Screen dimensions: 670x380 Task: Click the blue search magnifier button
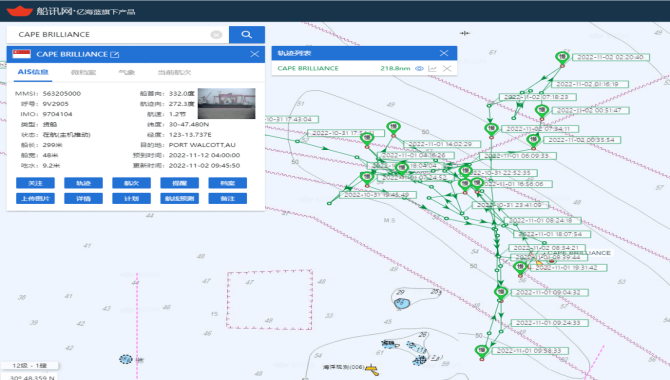tap(247, 35)
